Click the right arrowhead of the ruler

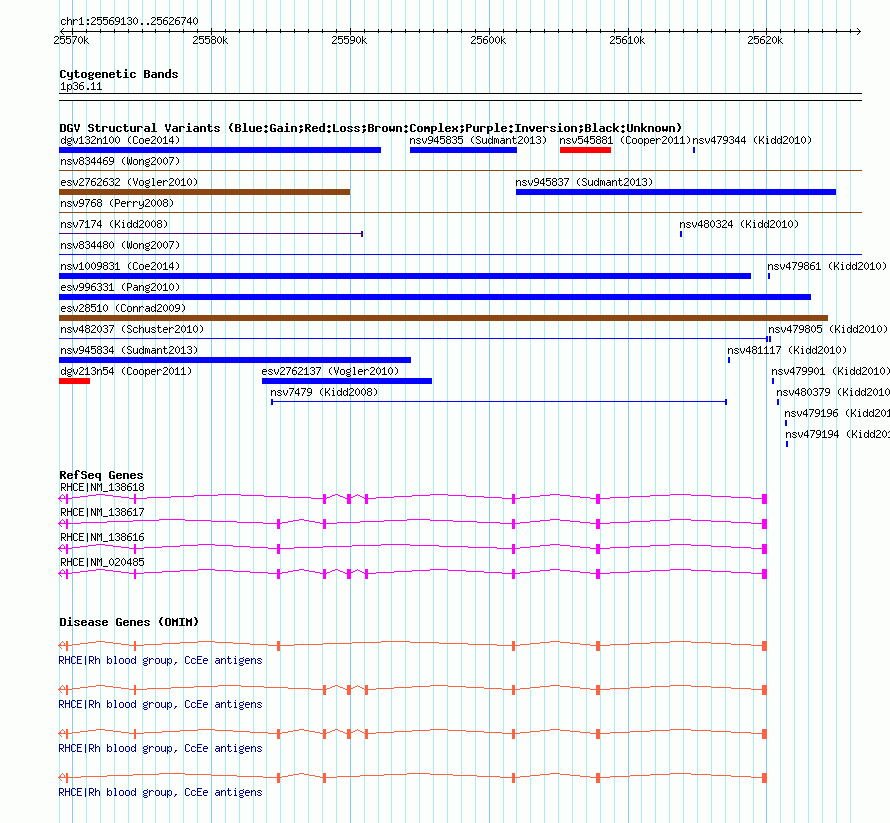(x=858, y=31)
